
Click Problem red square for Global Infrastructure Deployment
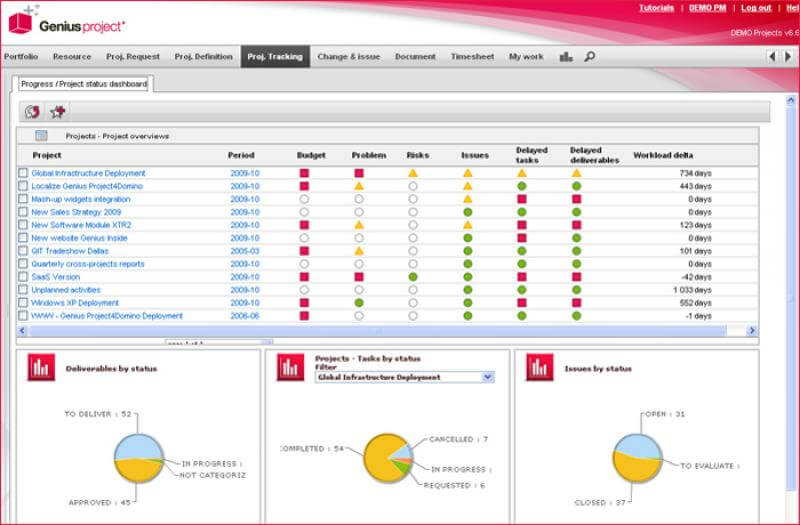[x=359, y=173]
